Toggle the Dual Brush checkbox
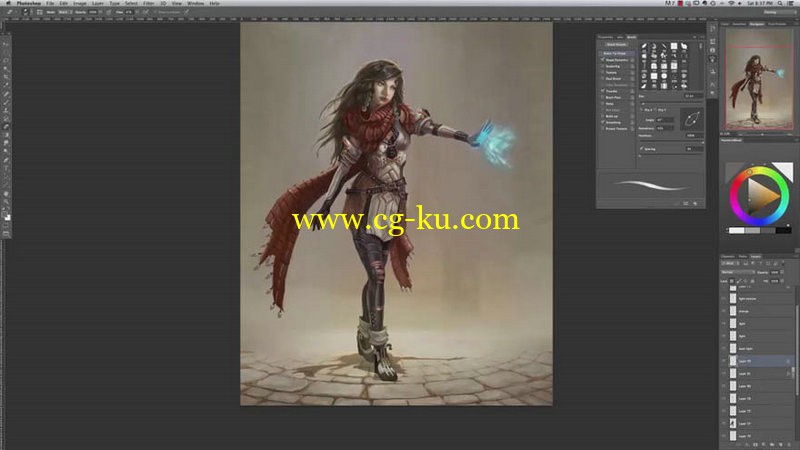 (x=603, y=79)
